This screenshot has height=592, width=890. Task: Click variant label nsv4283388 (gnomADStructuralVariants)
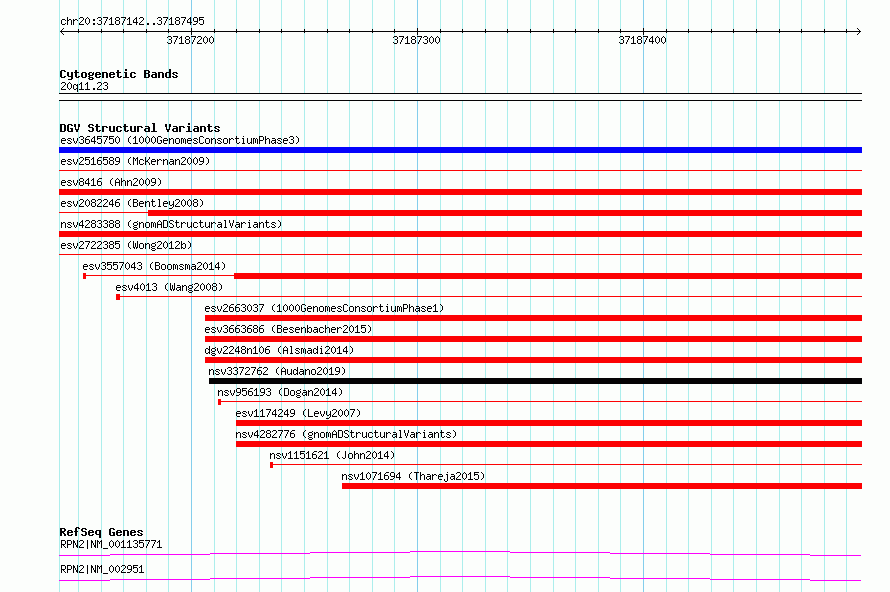pos(171,224)
